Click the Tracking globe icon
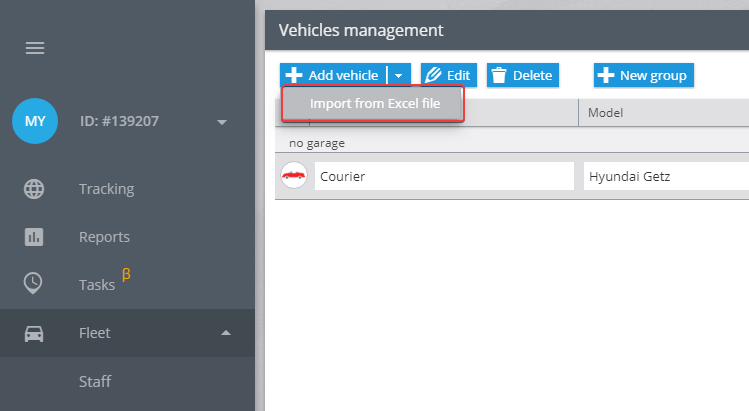 pos(34,189)
